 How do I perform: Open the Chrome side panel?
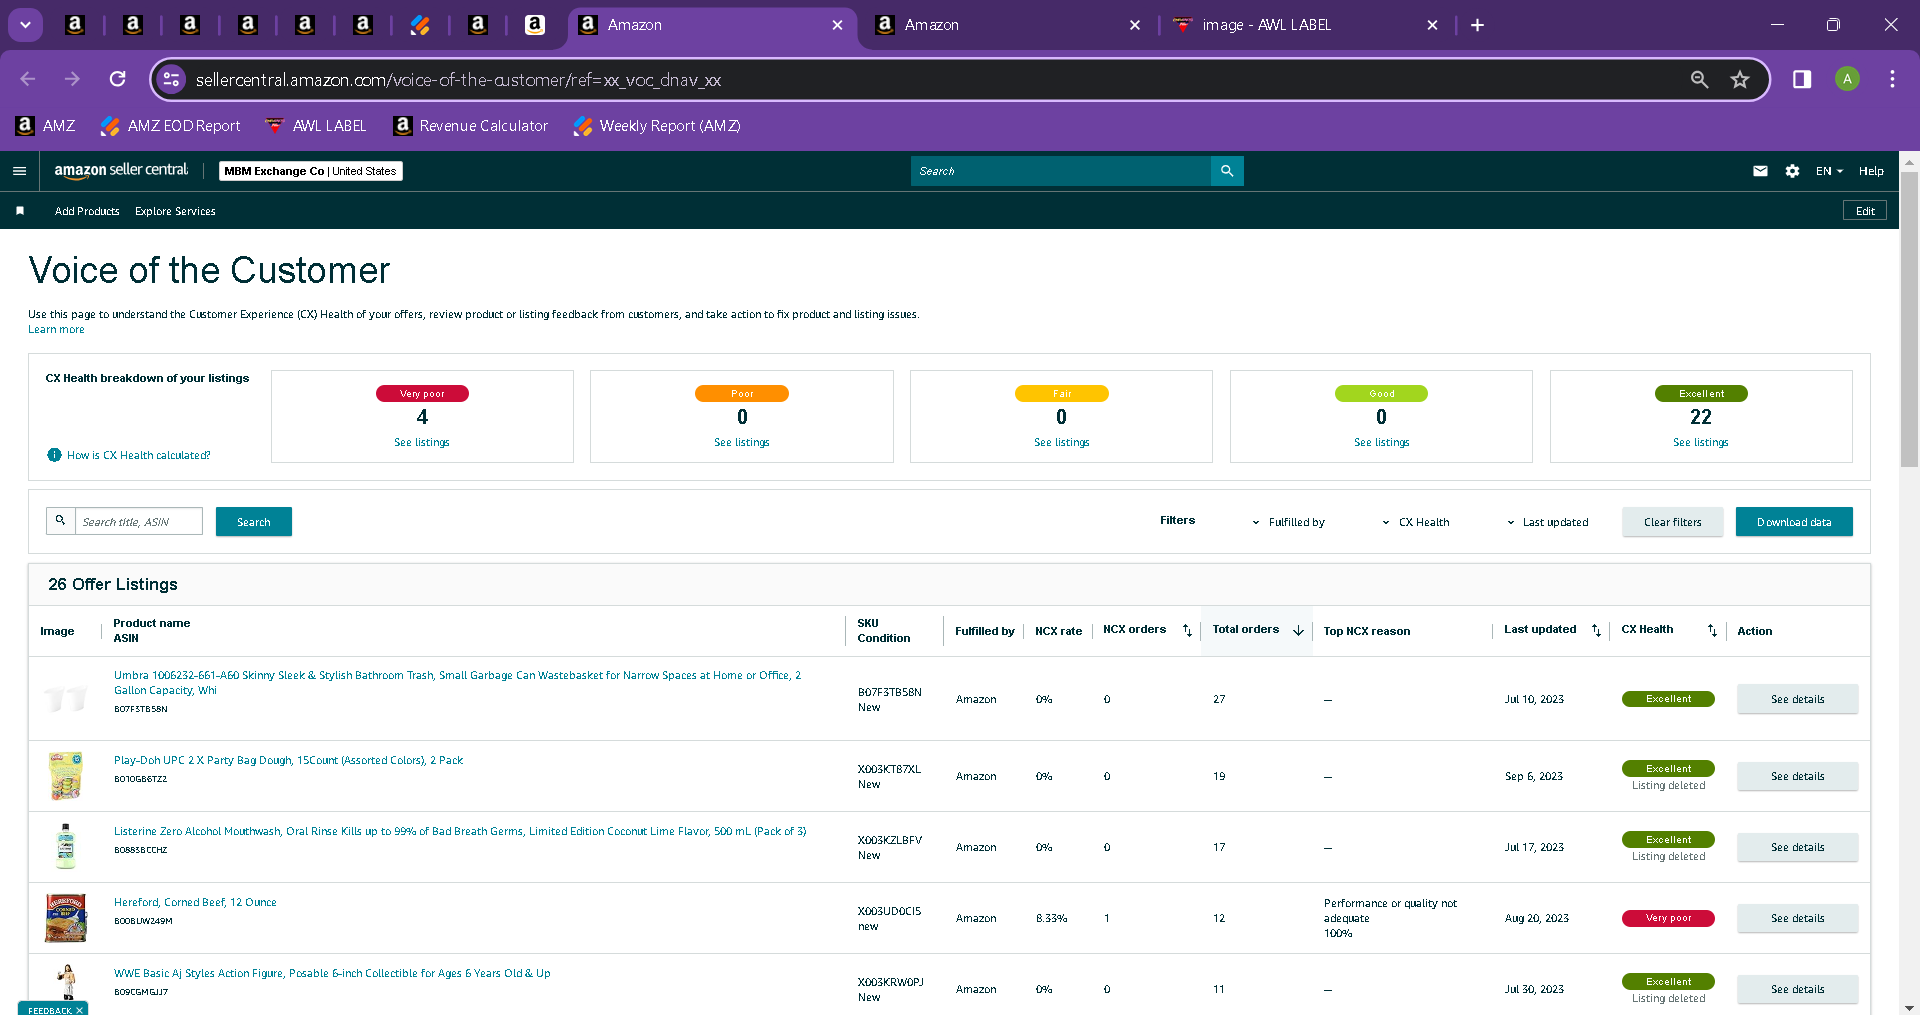point(1802,79)
